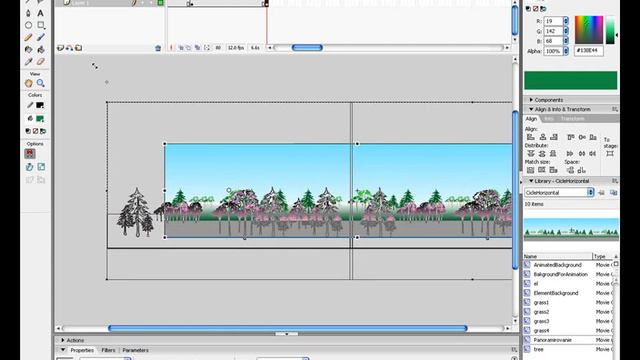The image size is (640, 360).
Task: Select AnimatedBackground in the library
Action: coord(558,265)
